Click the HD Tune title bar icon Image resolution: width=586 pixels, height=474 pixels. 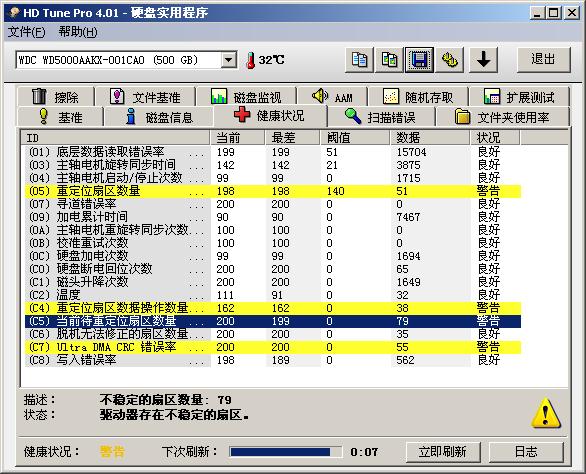[x=14, y=13]
